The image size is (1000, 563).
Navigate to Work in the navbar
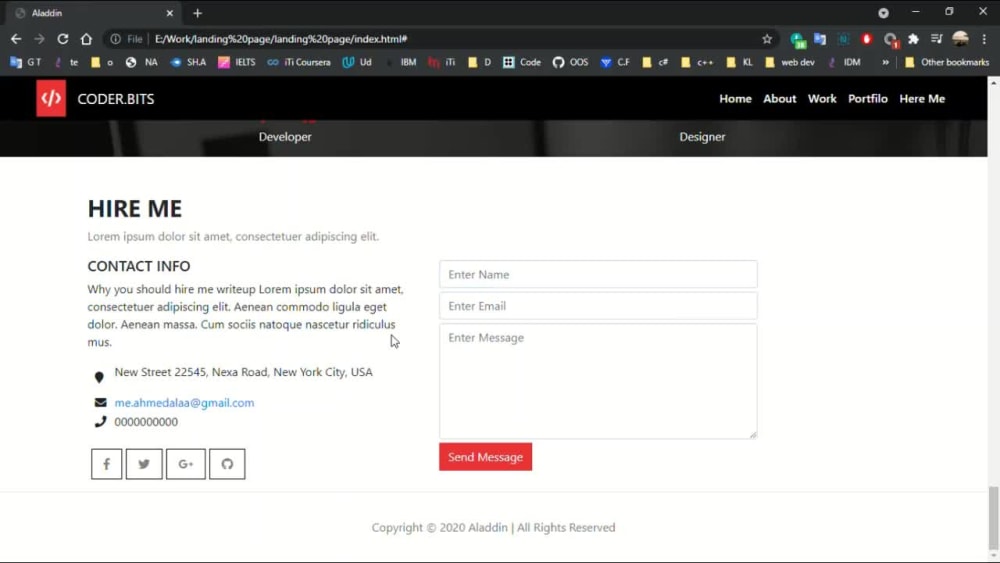(x=822, y=99)
